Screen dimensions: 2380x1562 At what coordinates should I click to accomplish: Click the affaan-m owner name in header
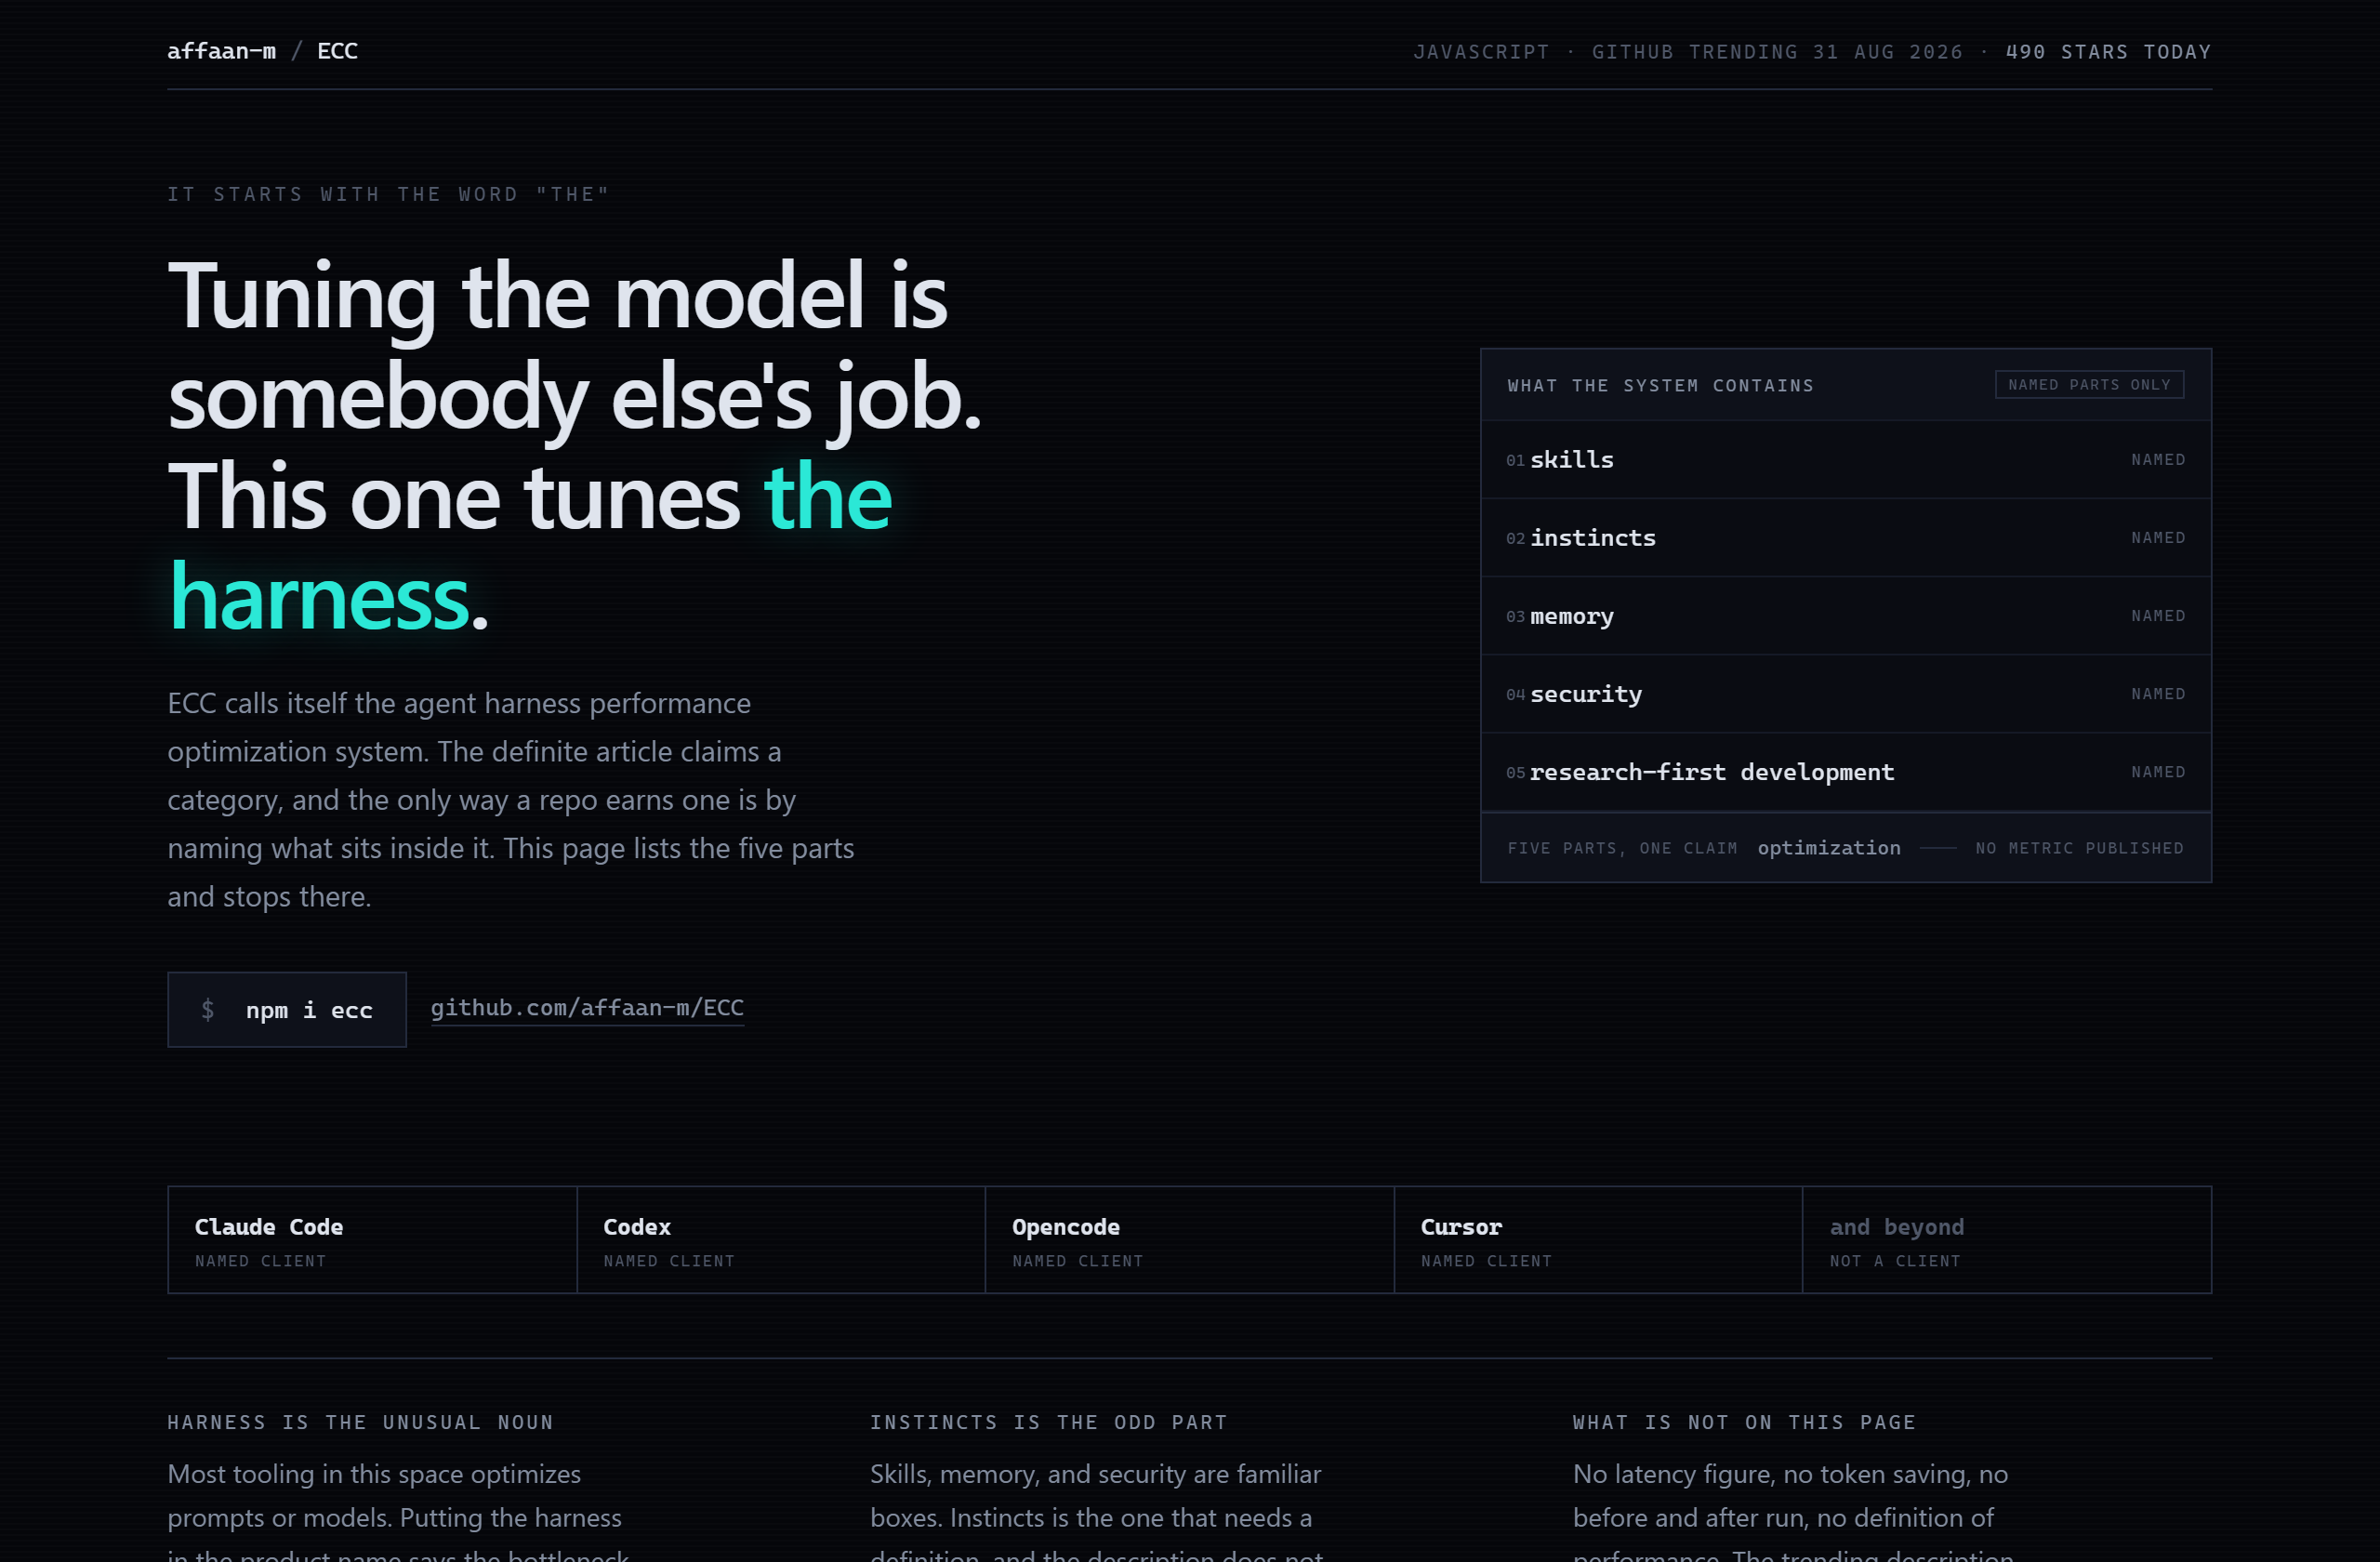coord(221,51)
